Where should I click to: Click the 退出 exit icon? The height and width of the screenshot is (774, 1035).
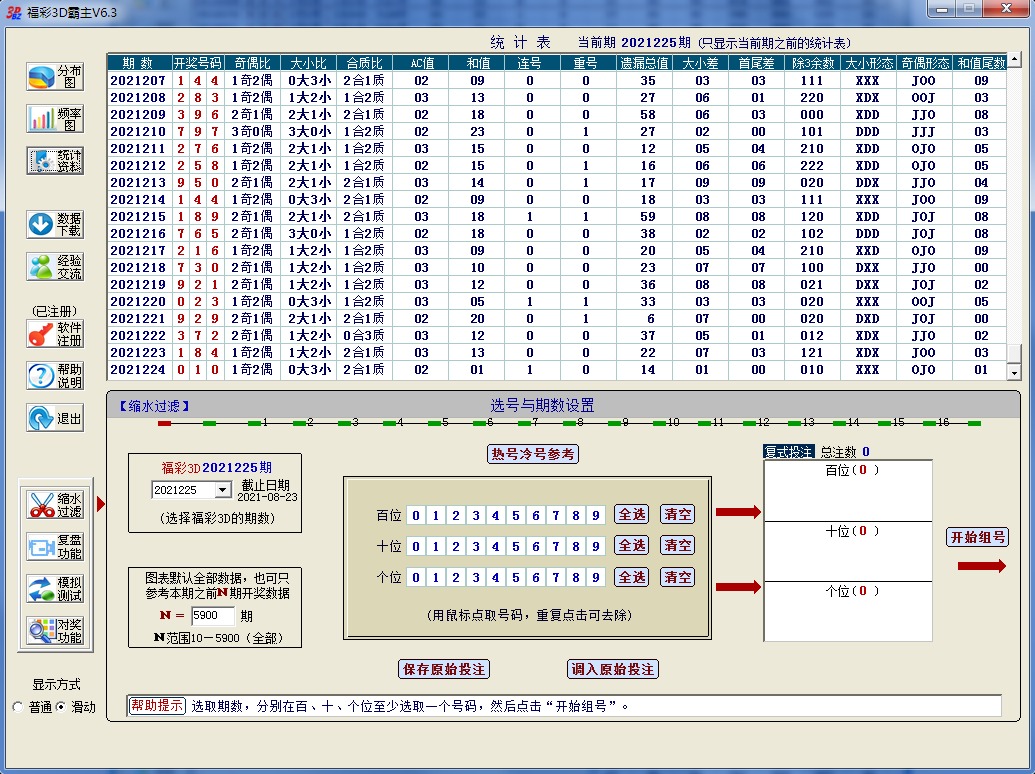click(55, 419)
